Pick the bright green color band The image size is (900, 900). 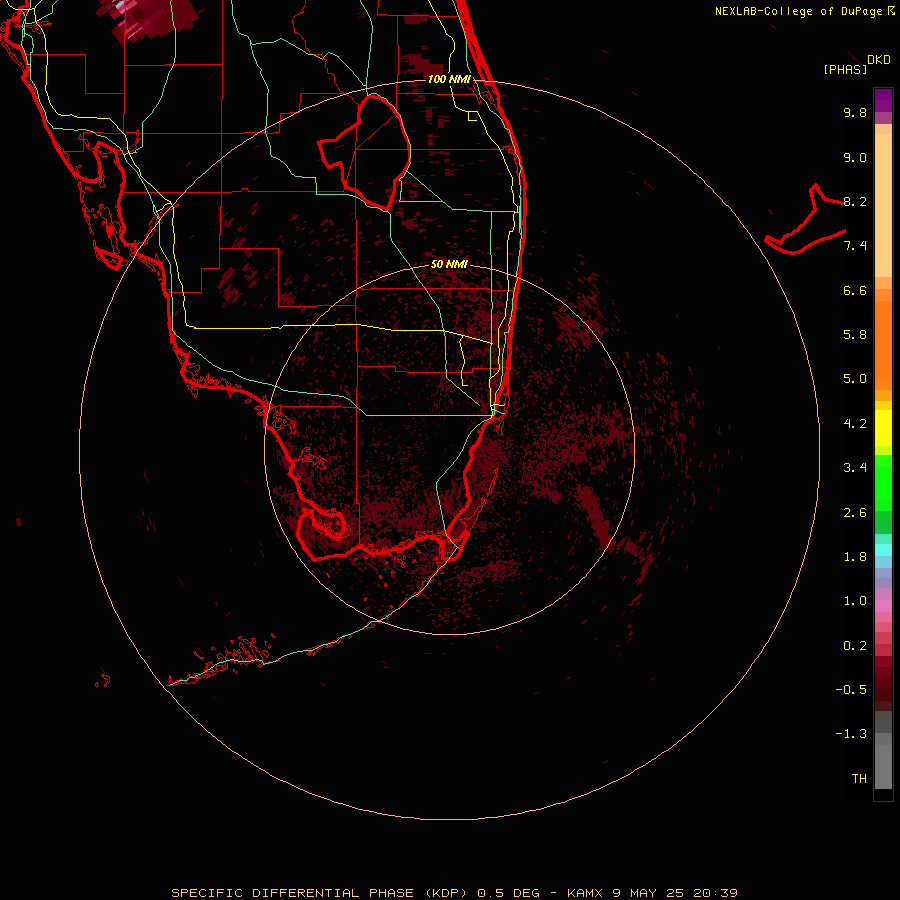883,482
